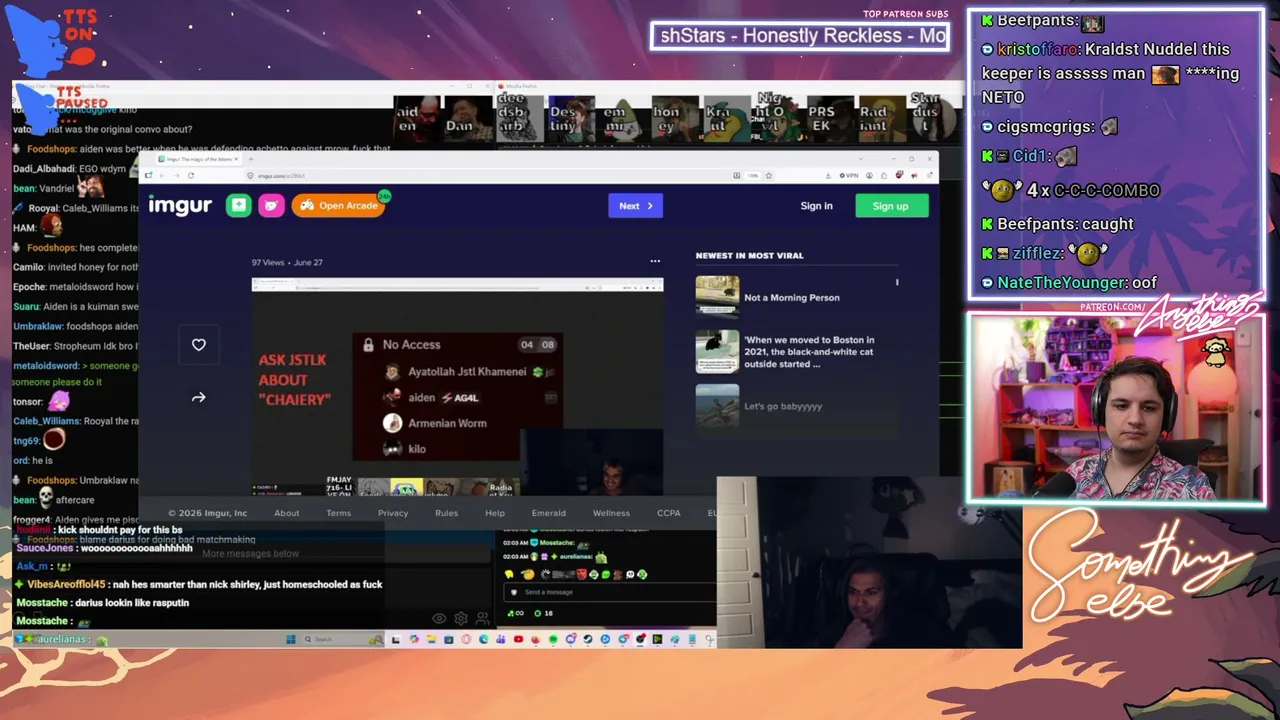Viewport: 1280px width, 720px height.
Task: Click the Terms footer link
Action: pyautogui.click(x=339, y=513)
